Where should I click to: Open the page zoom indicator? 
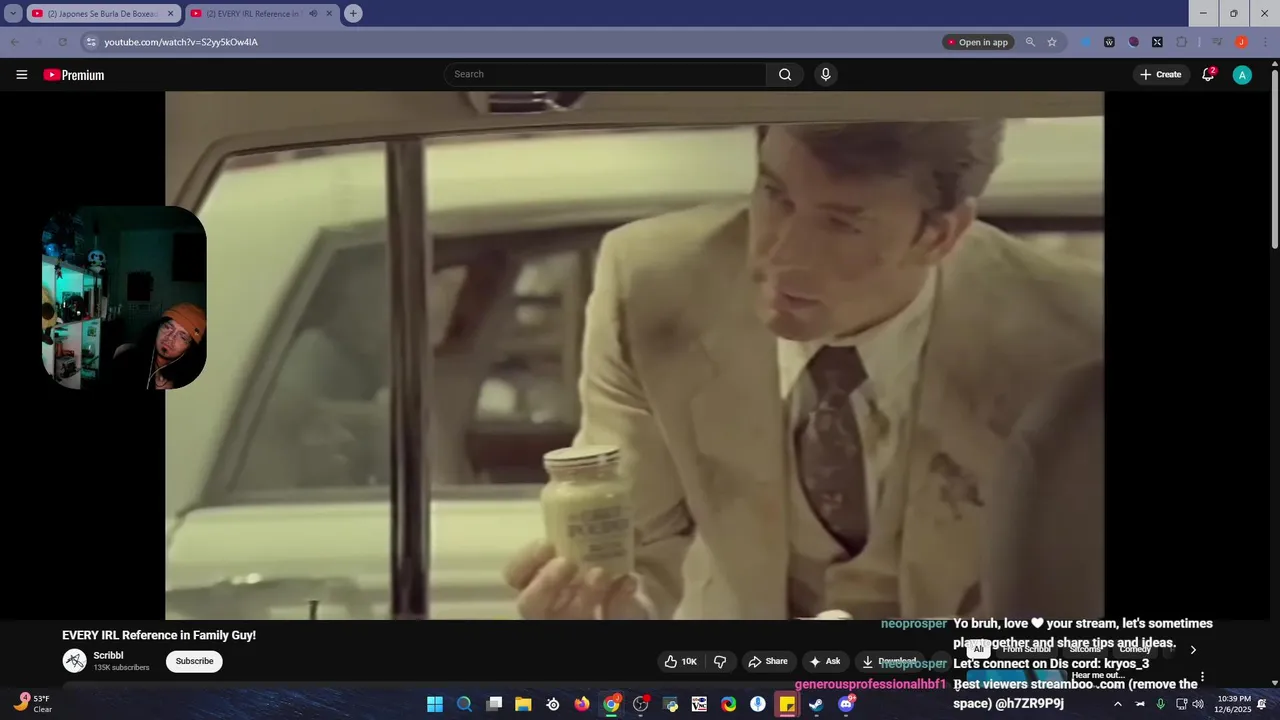(x=1030, y=42)
